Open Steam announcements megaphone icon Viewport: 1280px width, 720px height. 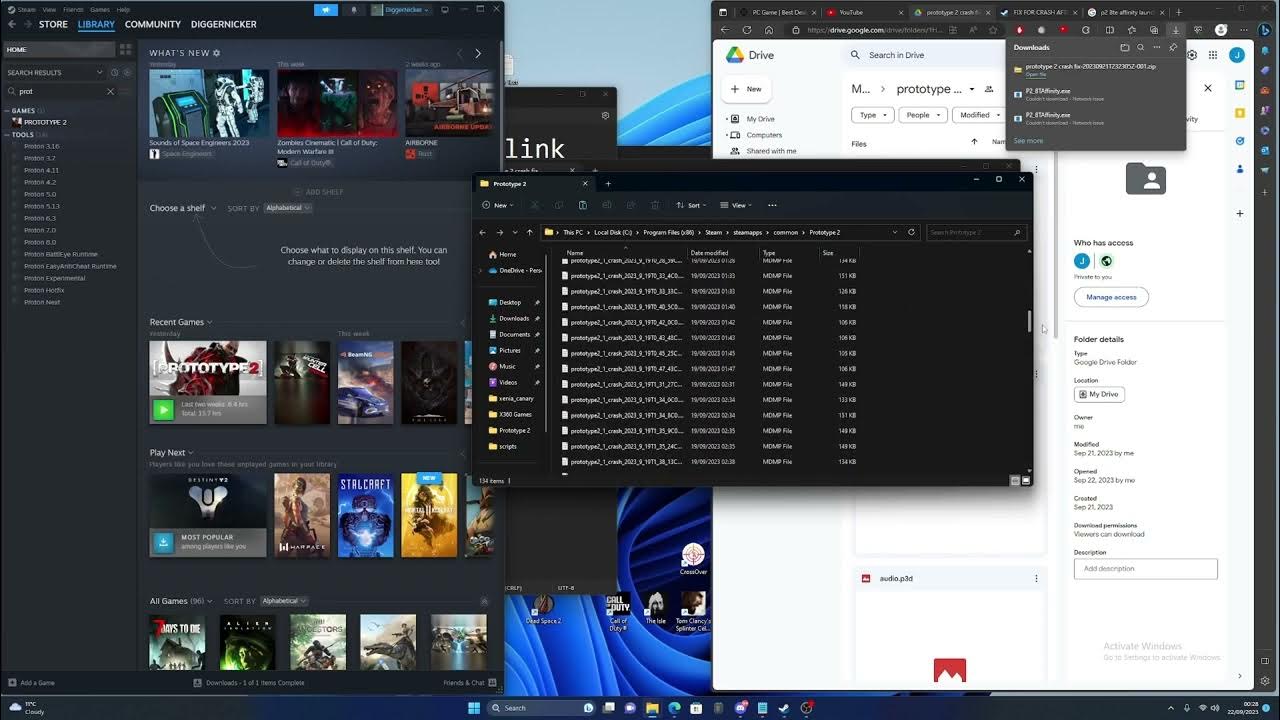coord(326,10)
